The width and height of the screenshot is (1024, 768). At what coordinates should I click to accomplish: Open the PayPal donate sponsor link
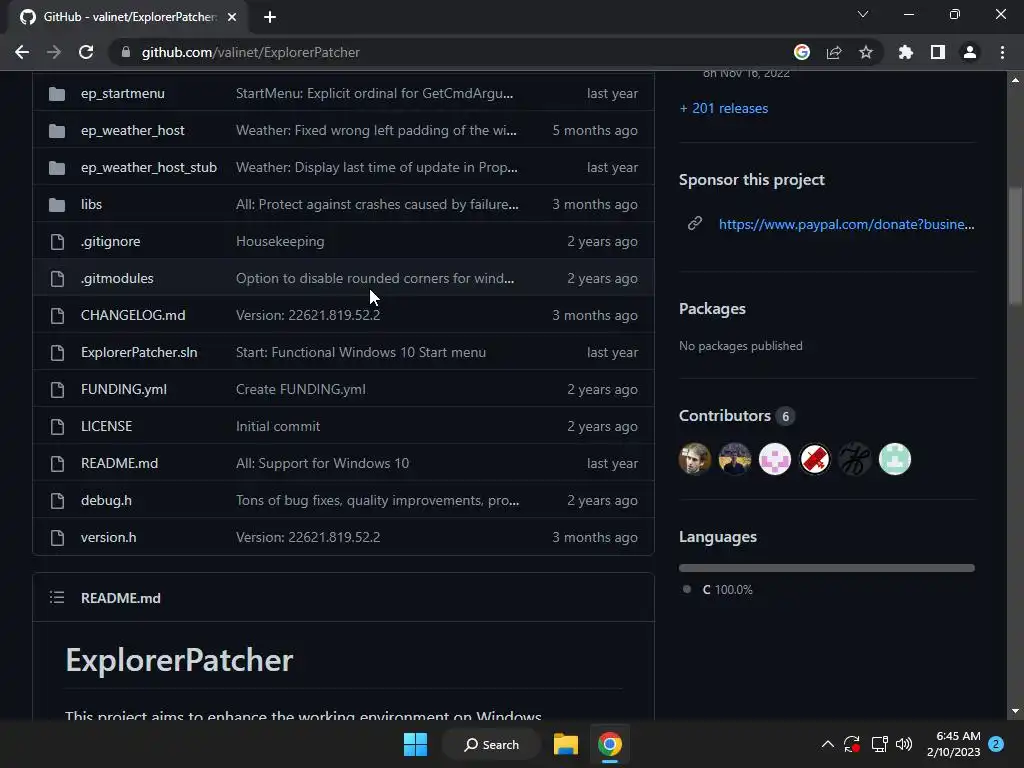tap(846, 224)
